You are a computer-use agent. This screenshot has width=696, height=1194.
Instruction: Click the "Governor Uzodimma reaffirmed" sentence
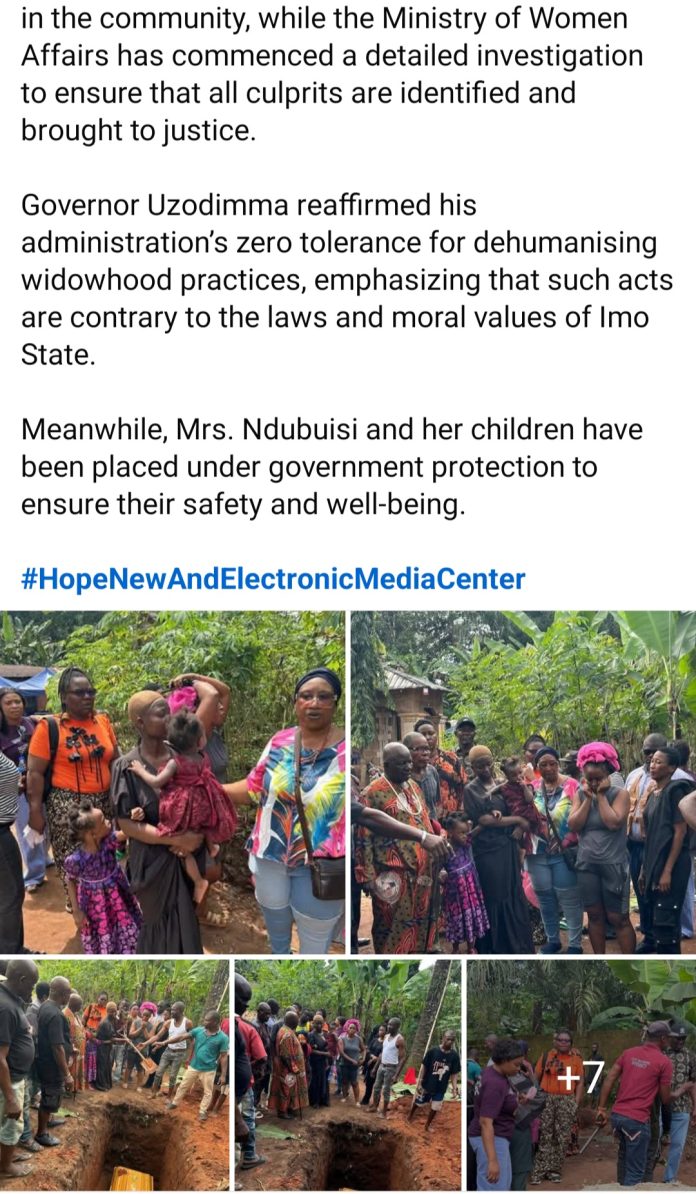coord(347,280)
